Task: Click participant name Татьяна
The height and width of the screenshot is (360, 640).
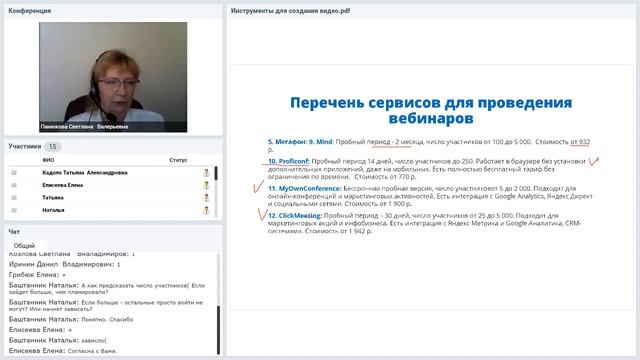Action: tap(53, 198)
